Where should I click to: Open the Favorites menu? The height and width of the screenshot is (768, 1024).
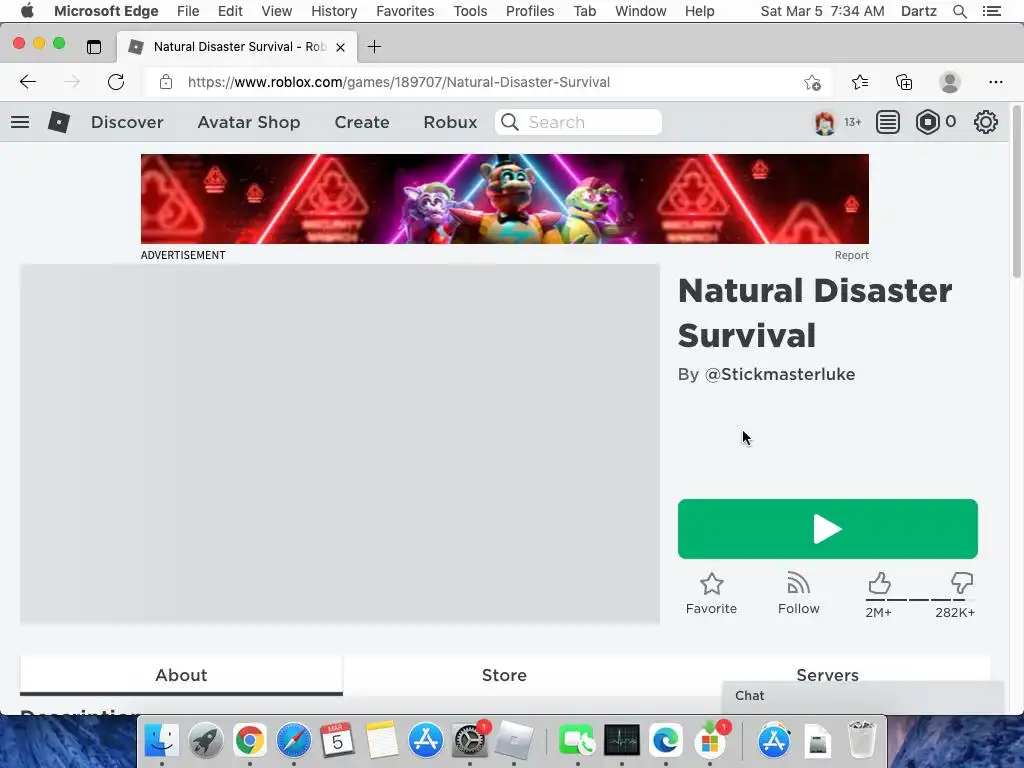pos(405,11)
